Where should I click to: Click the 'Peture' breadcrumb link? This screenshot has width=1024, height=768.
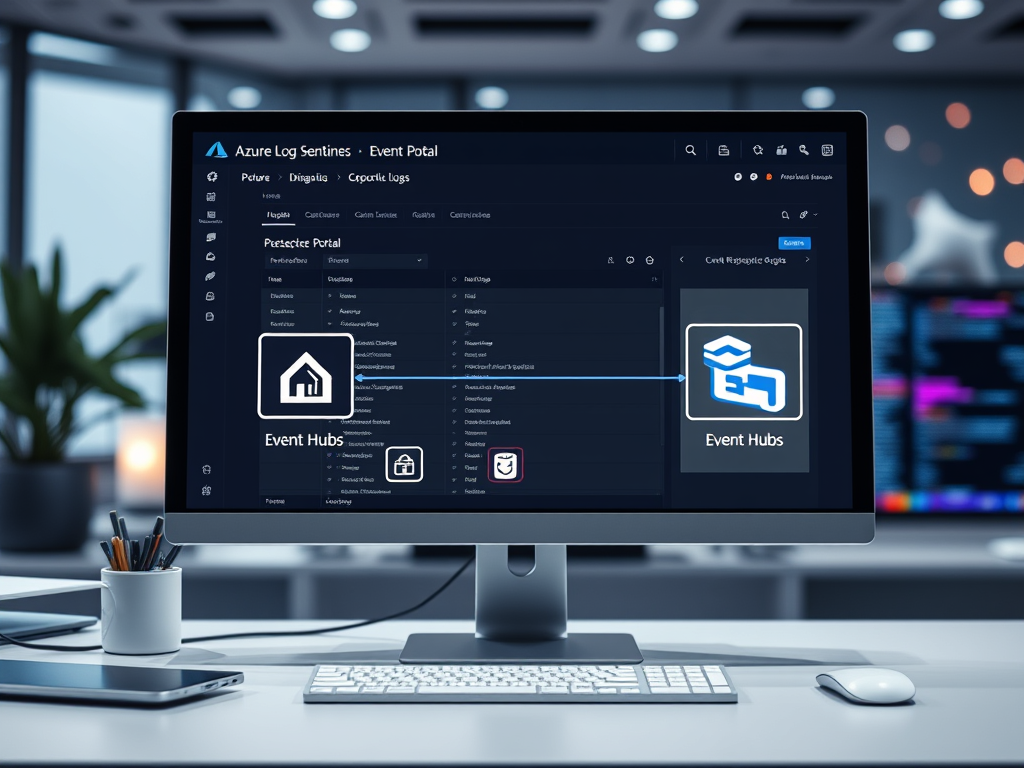click(255, 177)
